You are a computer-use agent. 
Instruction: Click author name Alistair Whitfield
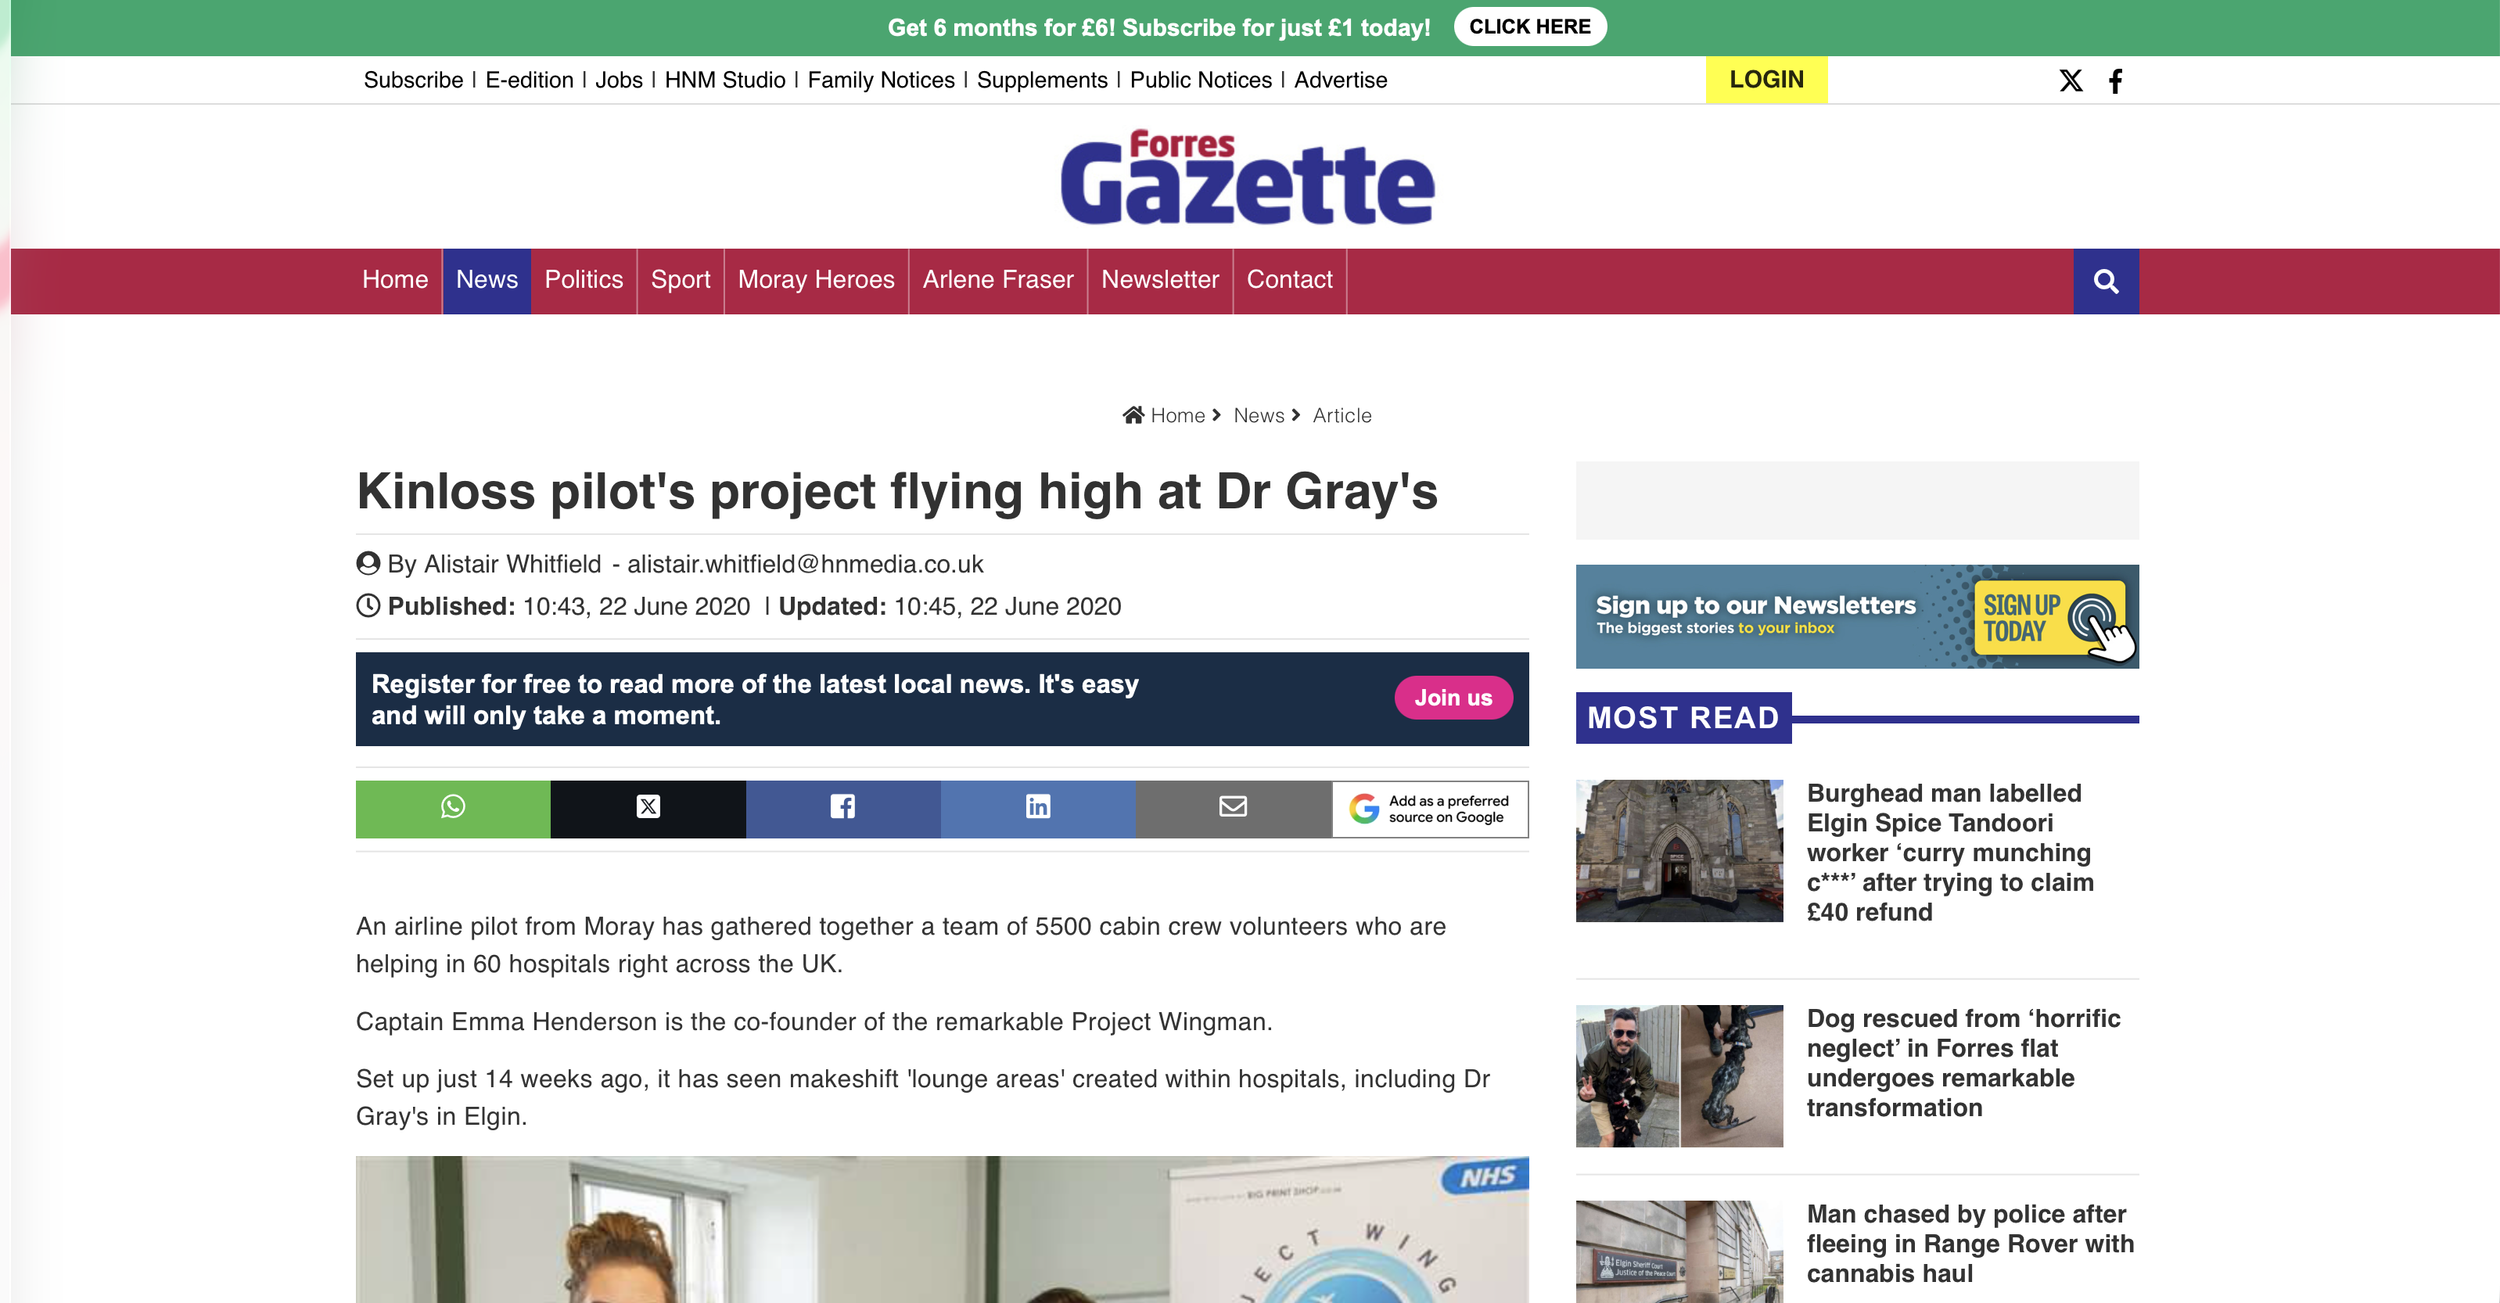coord(513,564)
